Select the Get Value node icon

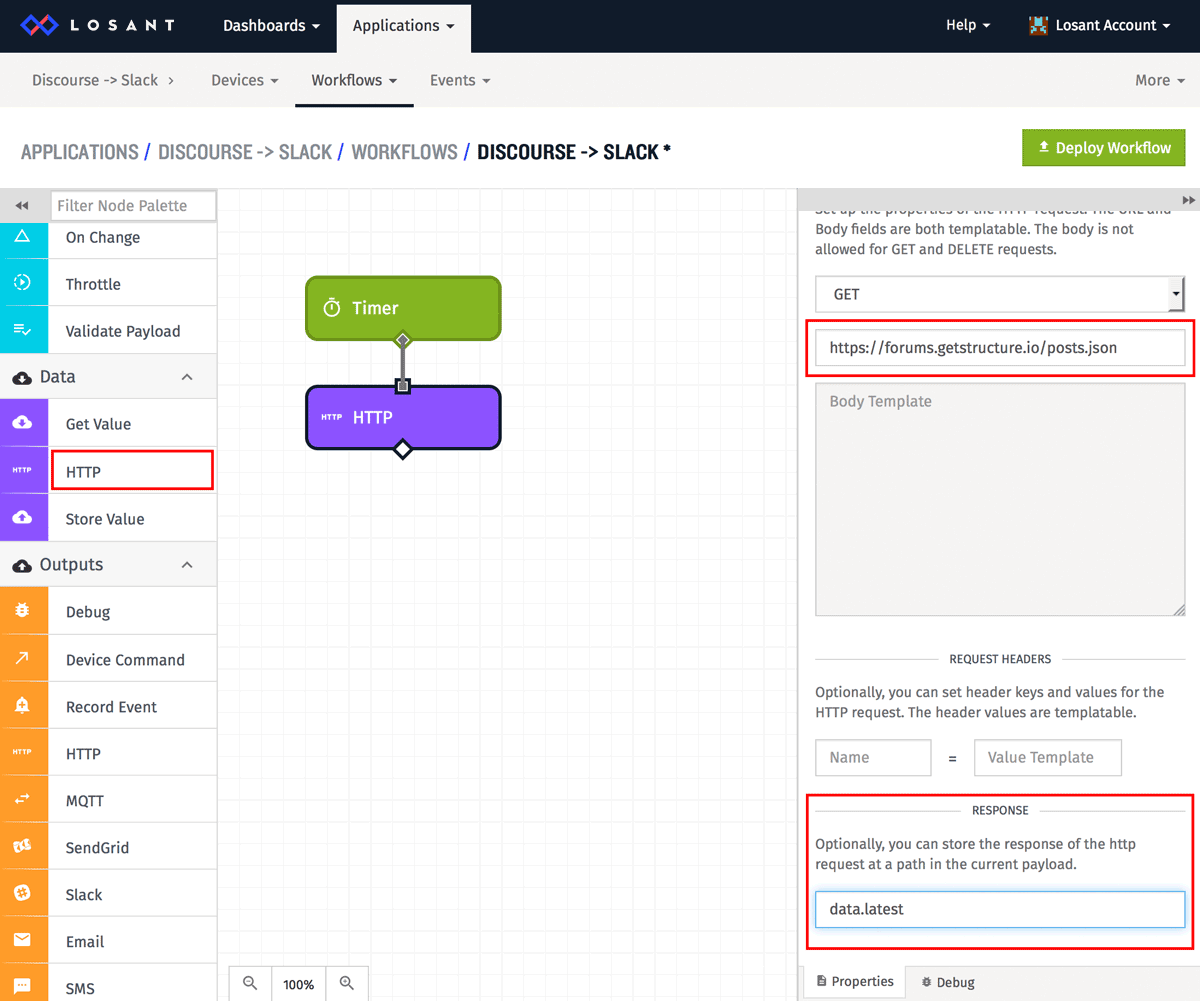[x=23, y=423]
